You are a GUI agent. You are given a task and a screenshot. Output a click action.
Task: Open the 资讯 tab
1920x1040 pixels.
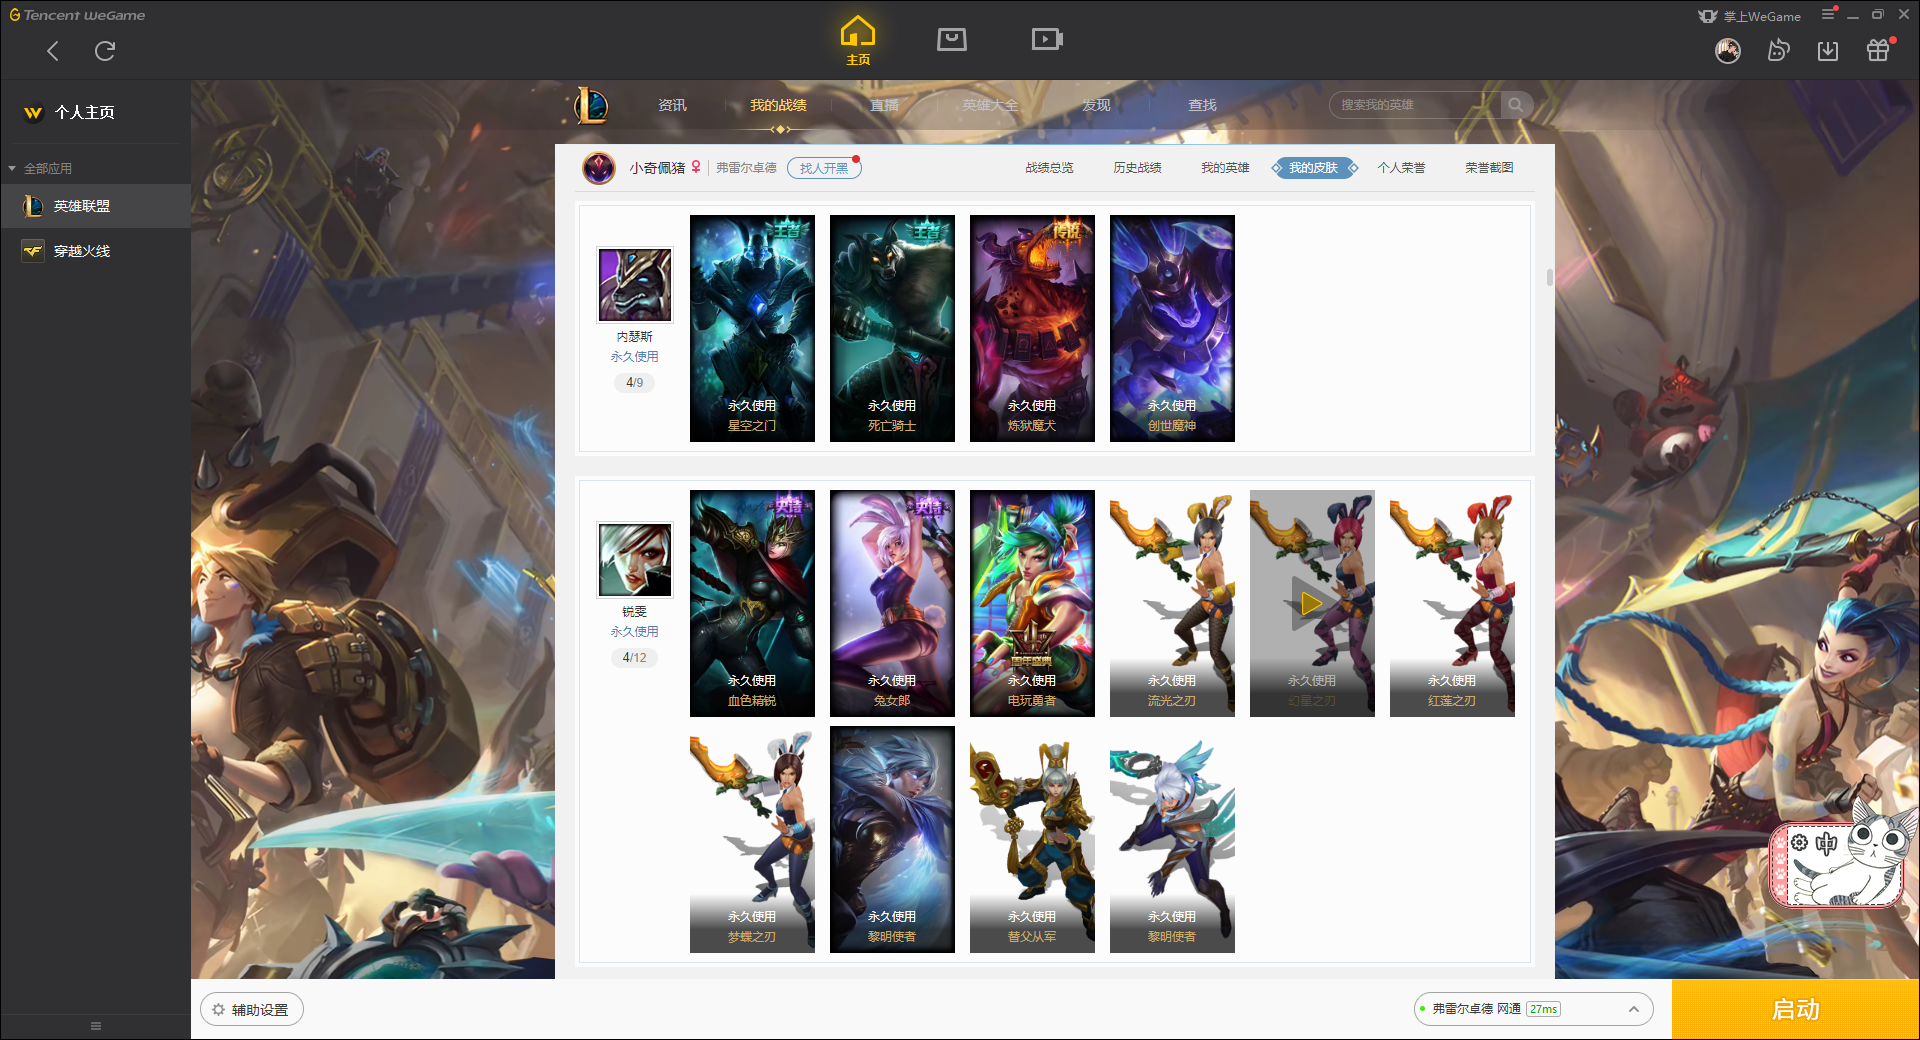[x=672, y=105]
